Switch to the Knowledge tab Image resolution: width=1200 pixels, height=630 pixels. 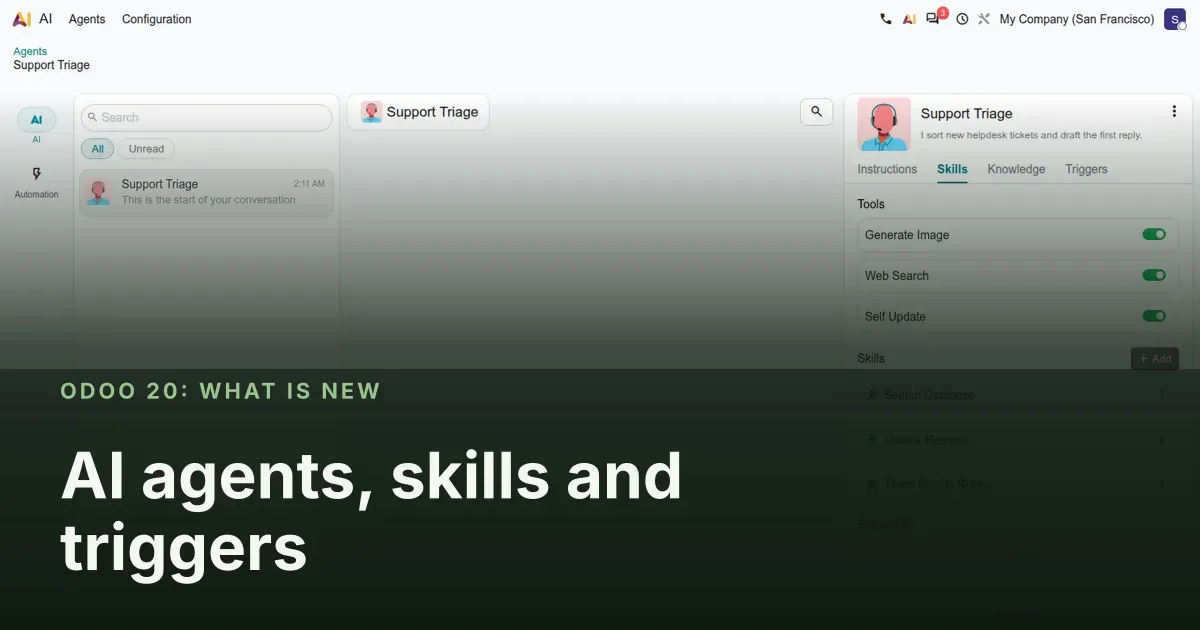(1016, 169)
